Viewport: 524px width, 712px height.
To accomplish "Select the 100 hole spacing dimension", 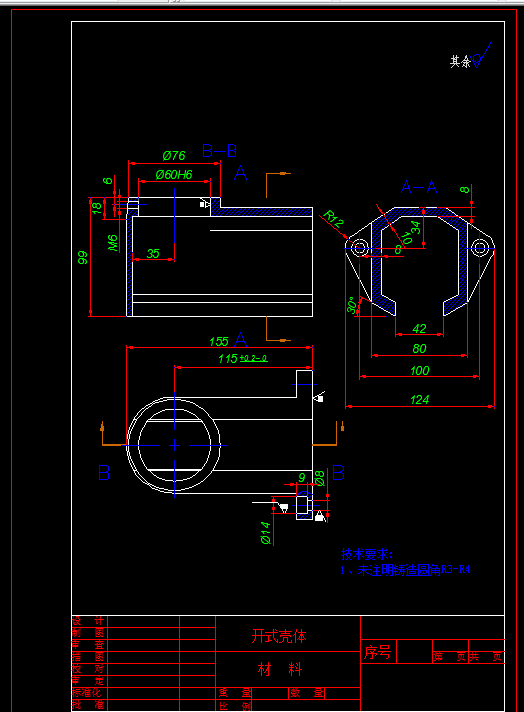I will pos(420,371).
